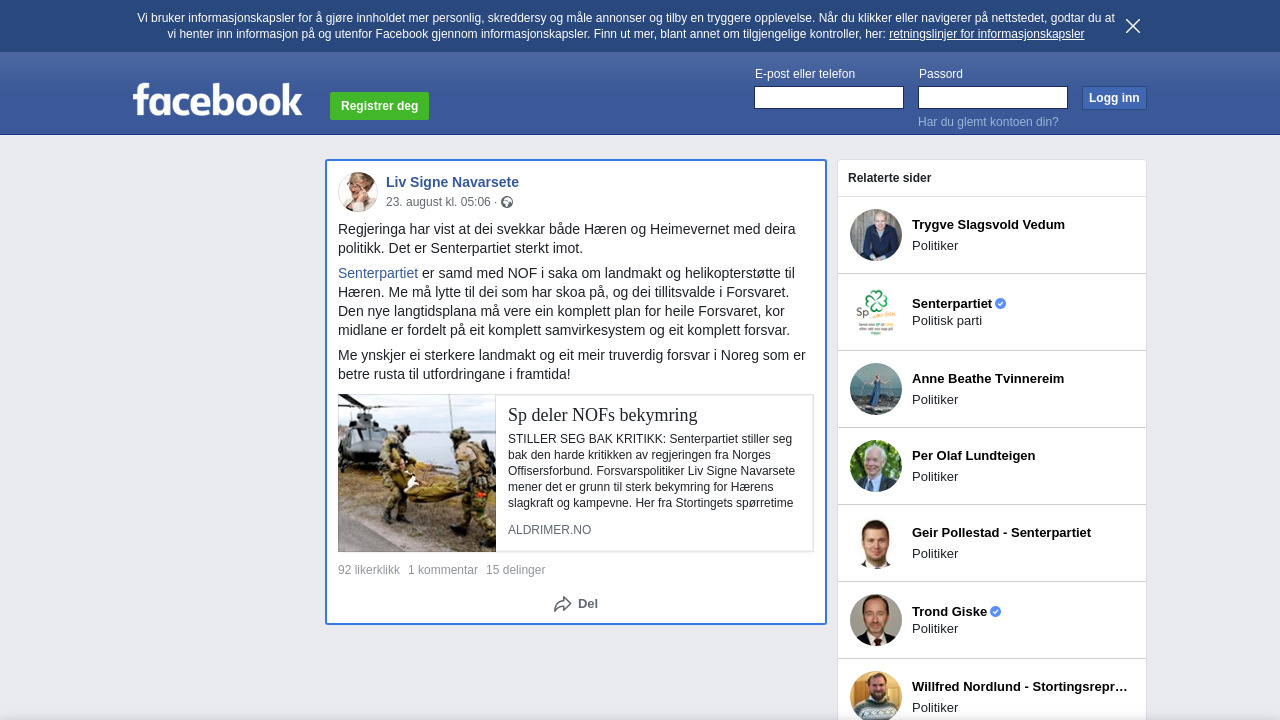Click Politisk parti label under Senterpartiet
The height and width of the screenshot is (720, 1280).
click(x=947, y=321)
